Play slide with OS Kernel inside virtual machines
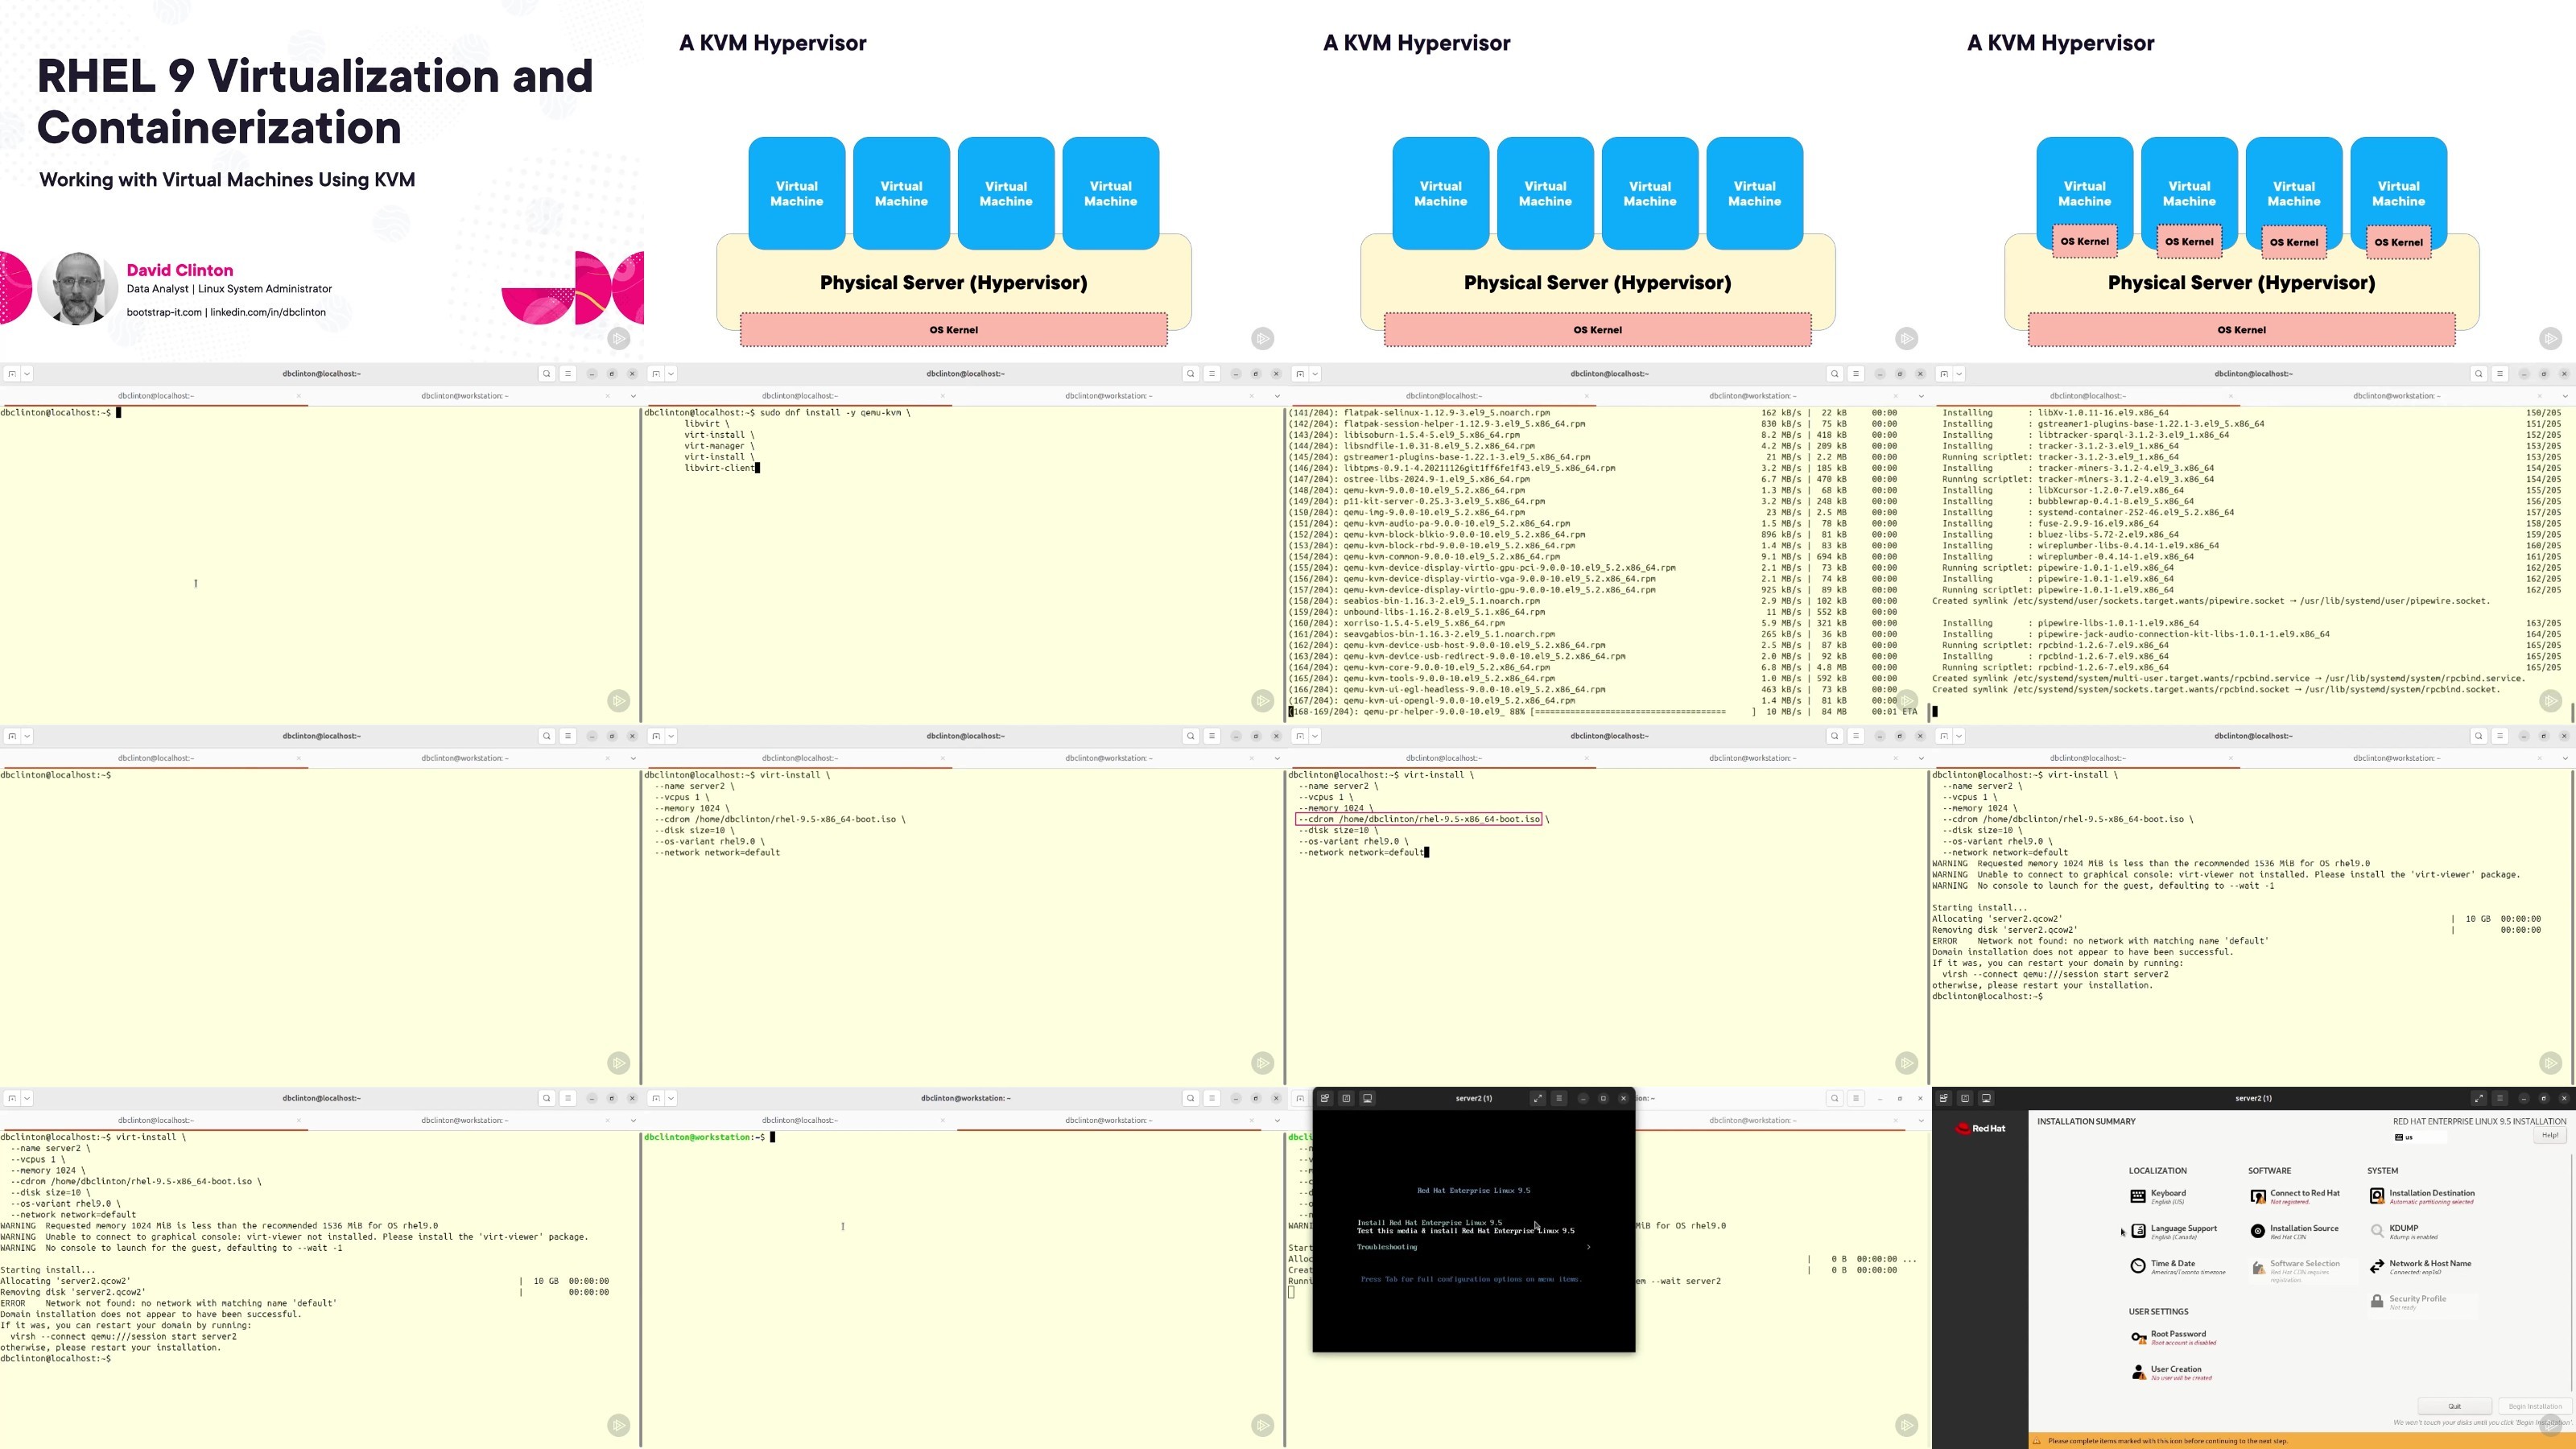The height and width of the screenshot is (1449, 2576). [x=2551, y=338]
